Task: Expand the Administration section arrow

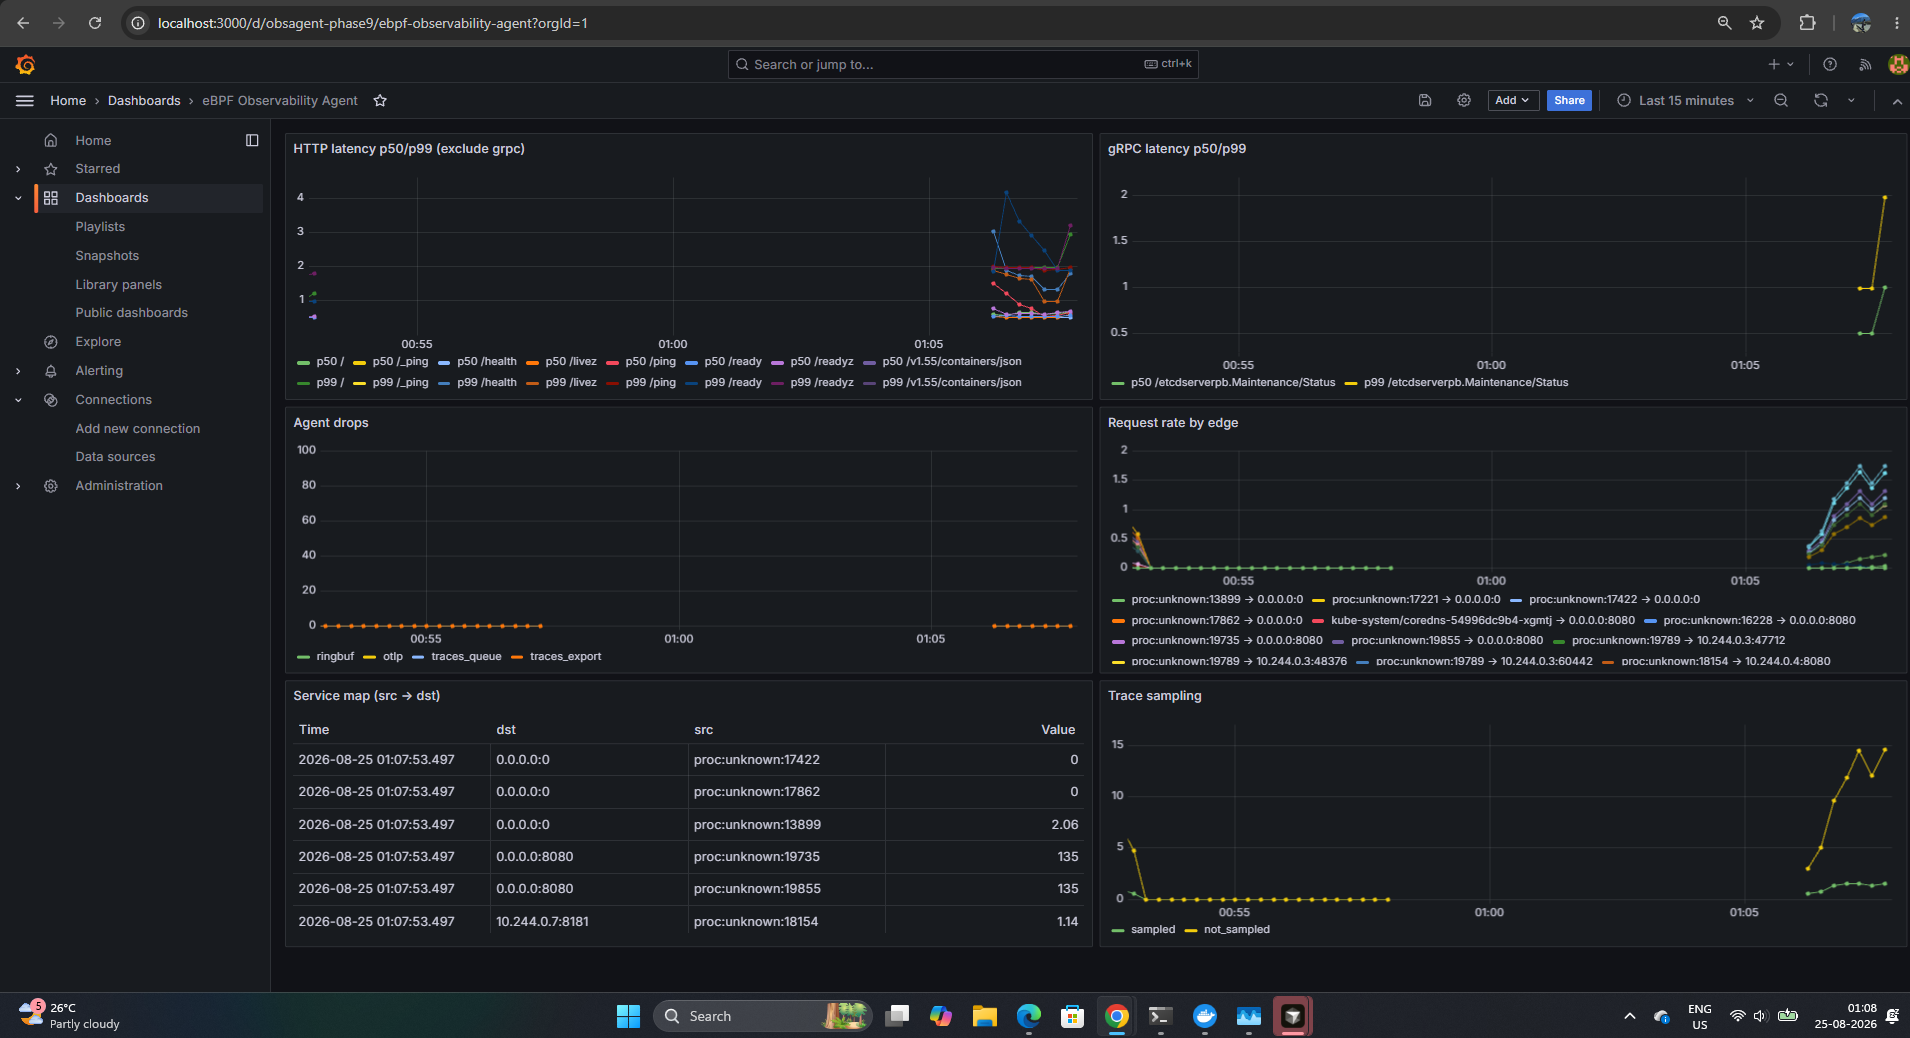Action: coord(18,486)
